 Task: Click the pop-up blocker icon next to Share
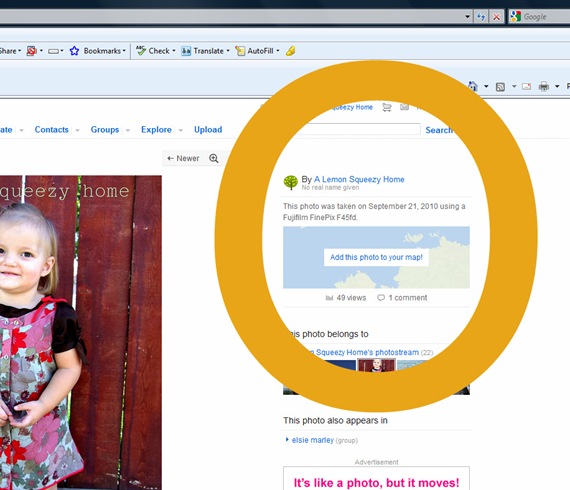click(32, 51)
